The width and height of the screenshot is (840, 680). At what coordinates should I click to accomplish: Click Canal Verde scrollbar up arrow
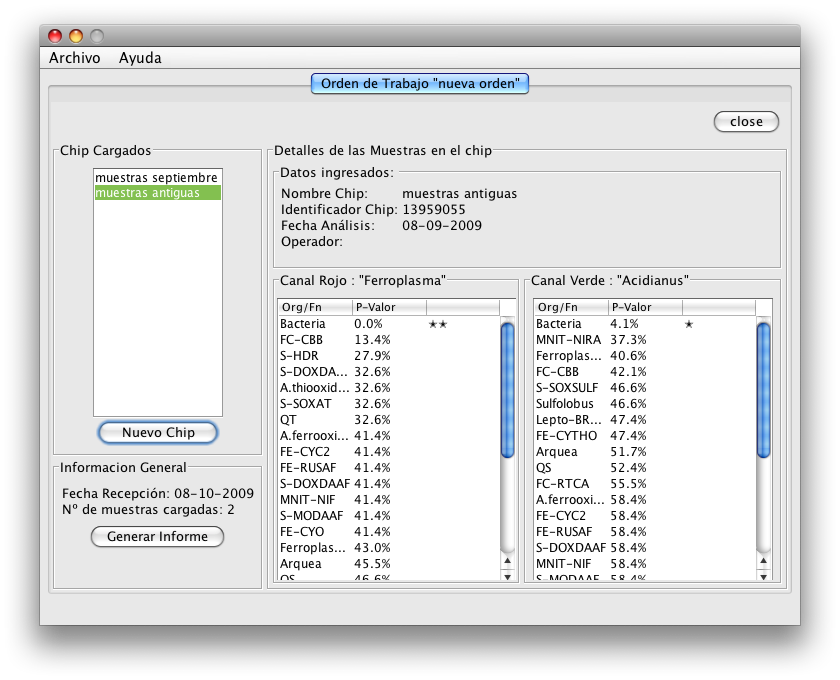(x=763, y=561)
